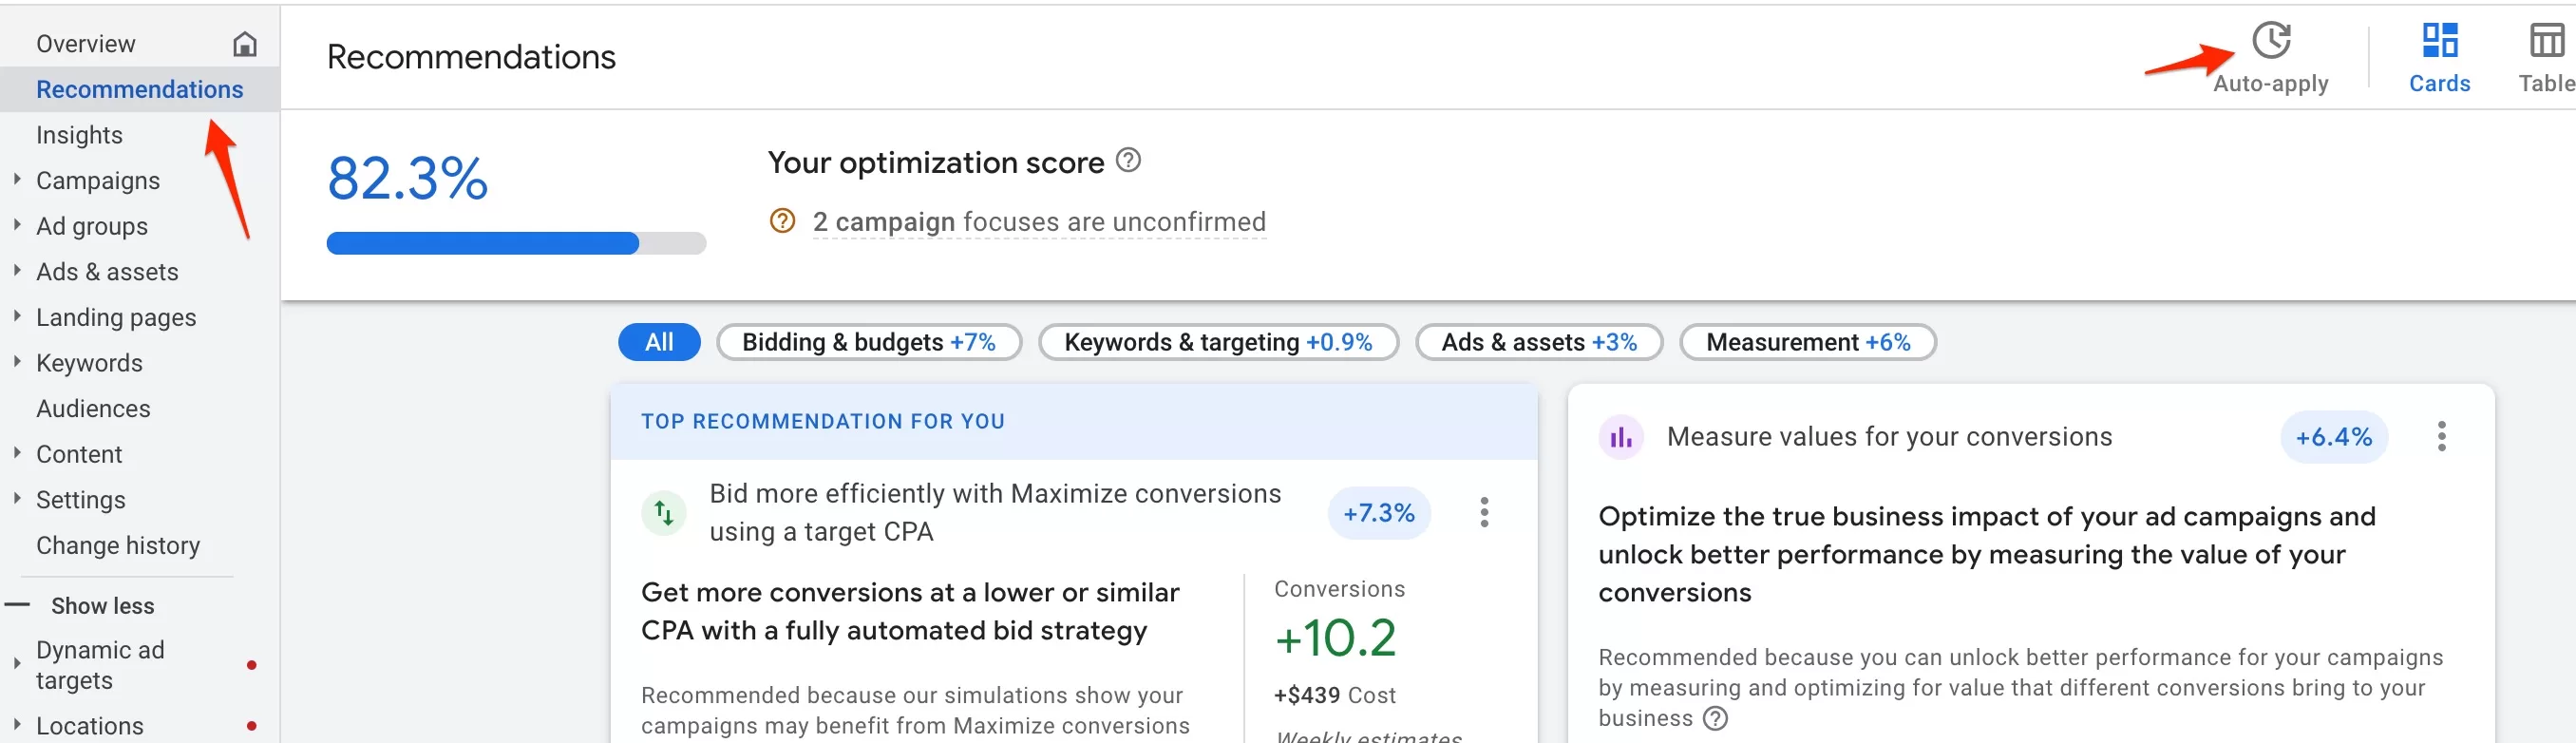Open Overview in sidebar
Viewport: 2576px width, 743px height.
tap(86, 44)
